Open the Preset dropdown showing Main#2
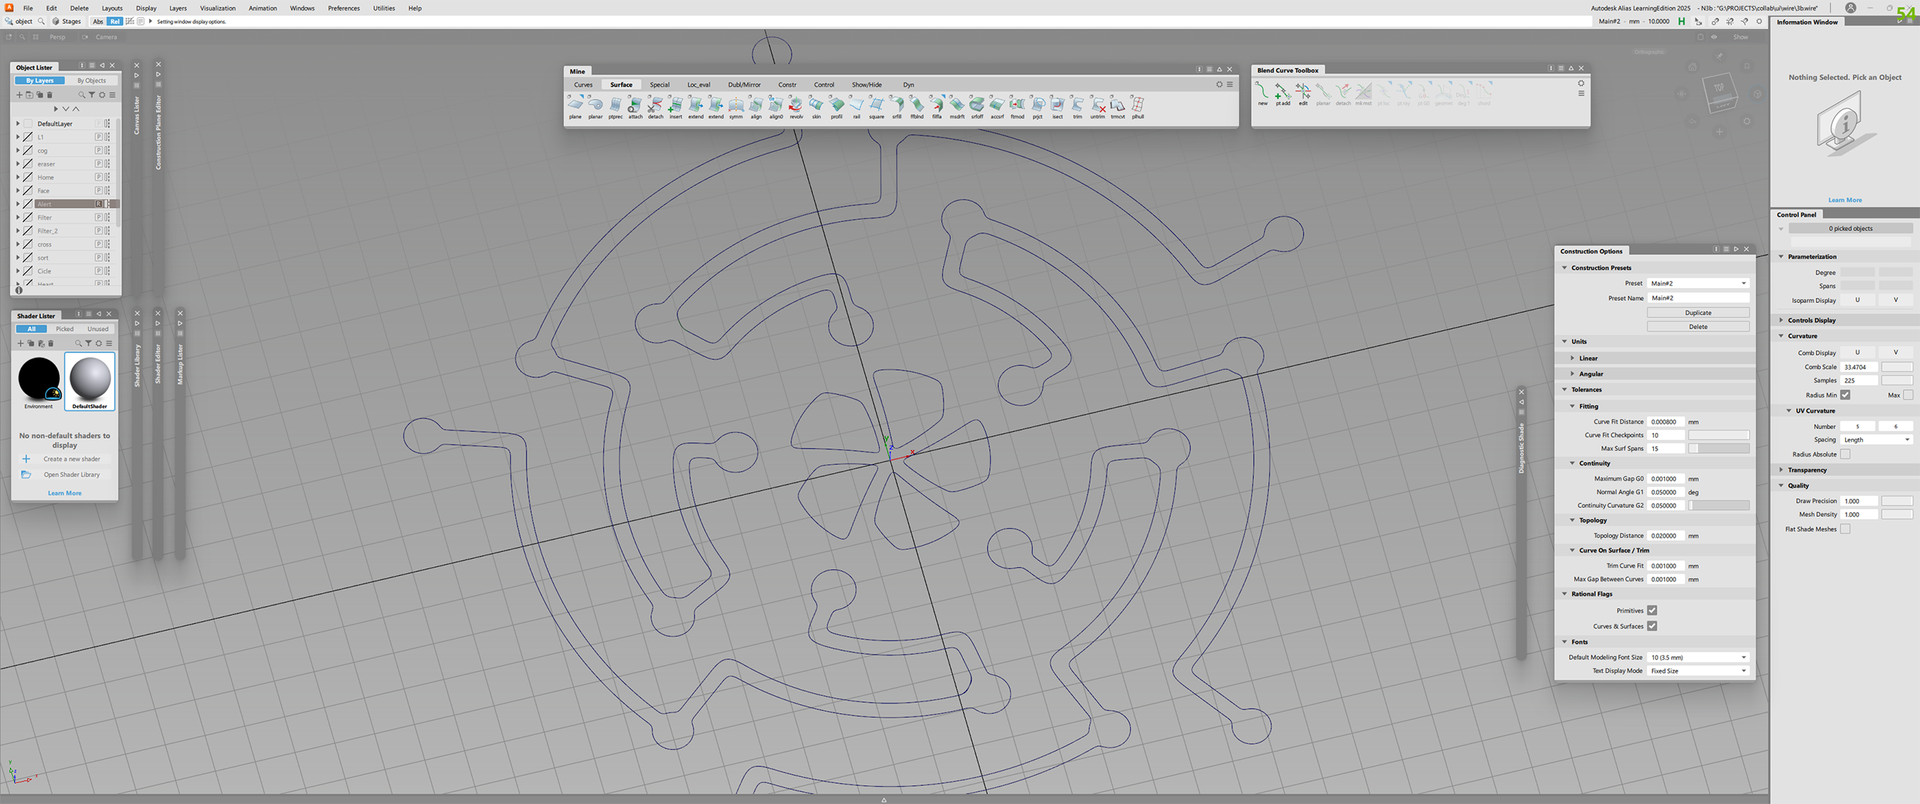The image size is (1920, 804). click(x=1698, y=283)
